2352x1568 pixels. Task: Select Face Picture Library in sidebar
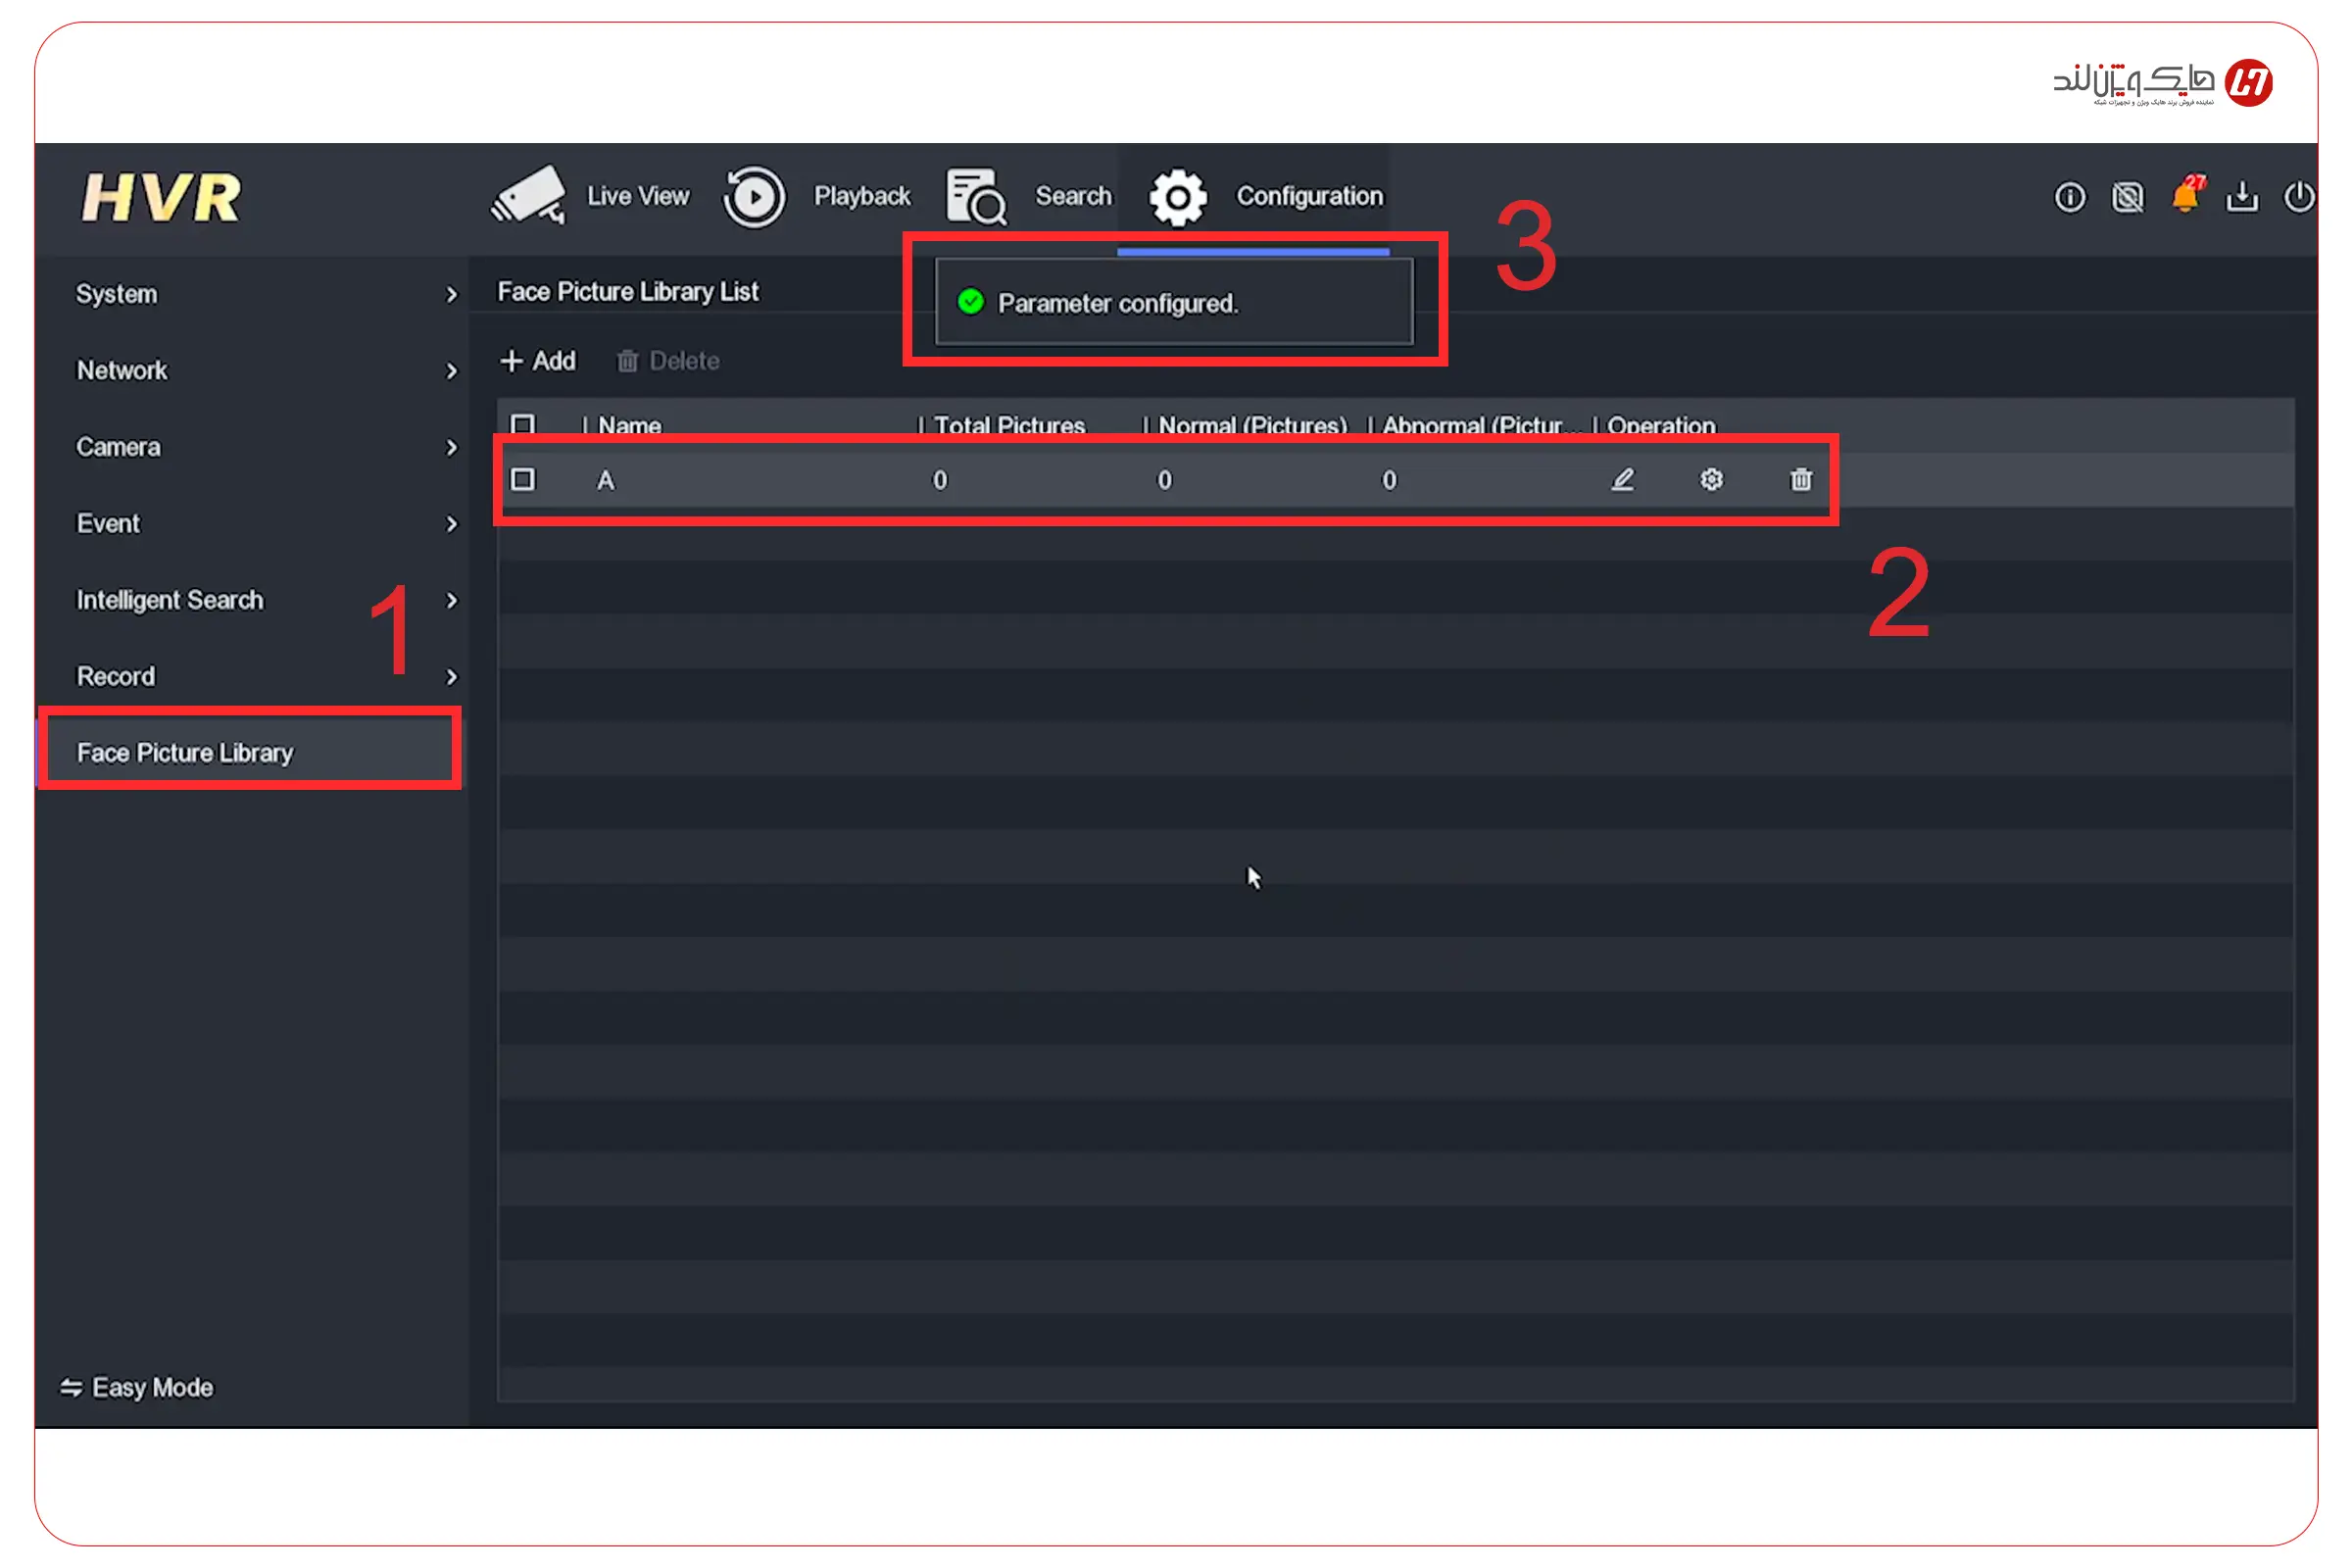click(185, 753)
